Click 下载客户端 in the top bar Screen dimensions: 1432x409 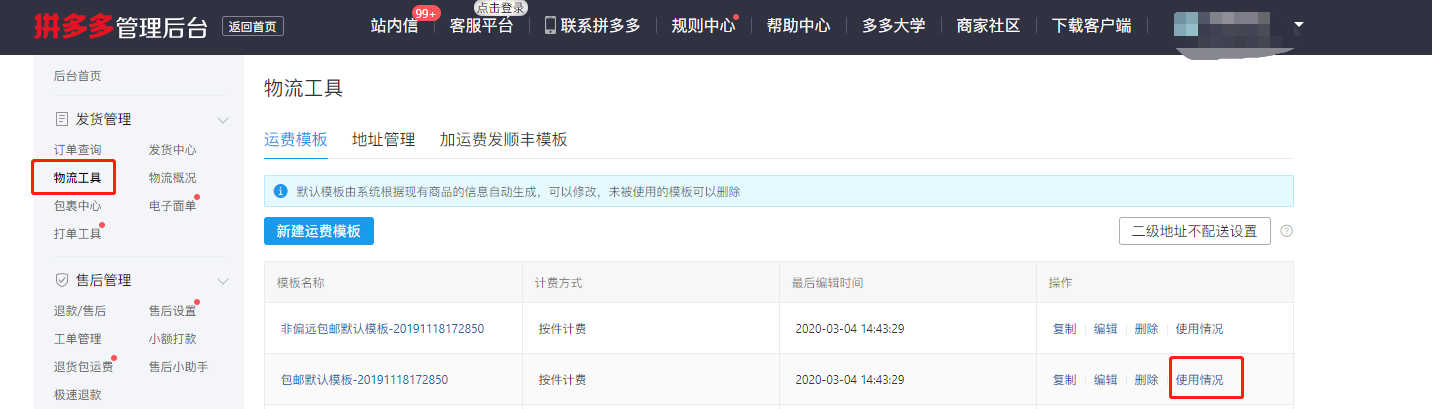coord(1091,26)
